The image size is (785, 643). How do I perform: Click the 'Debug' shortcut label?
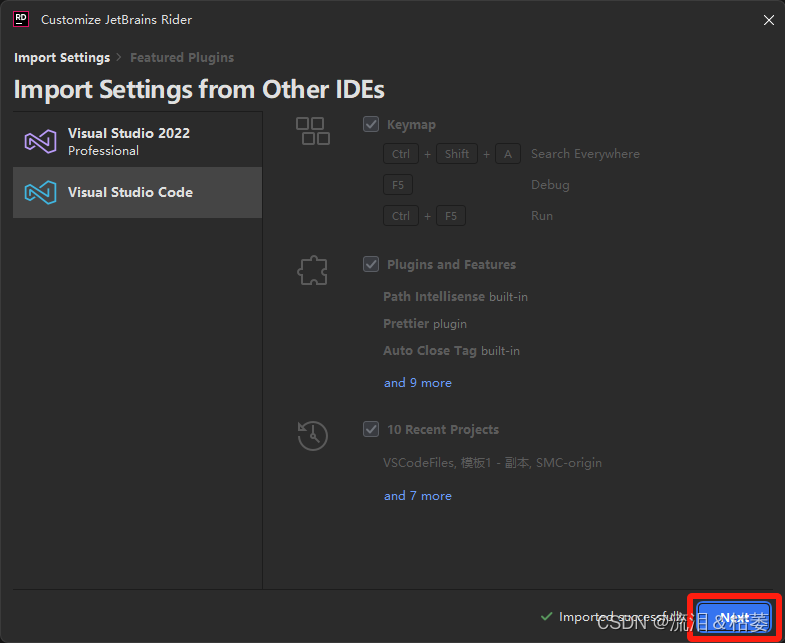[550, 185]
